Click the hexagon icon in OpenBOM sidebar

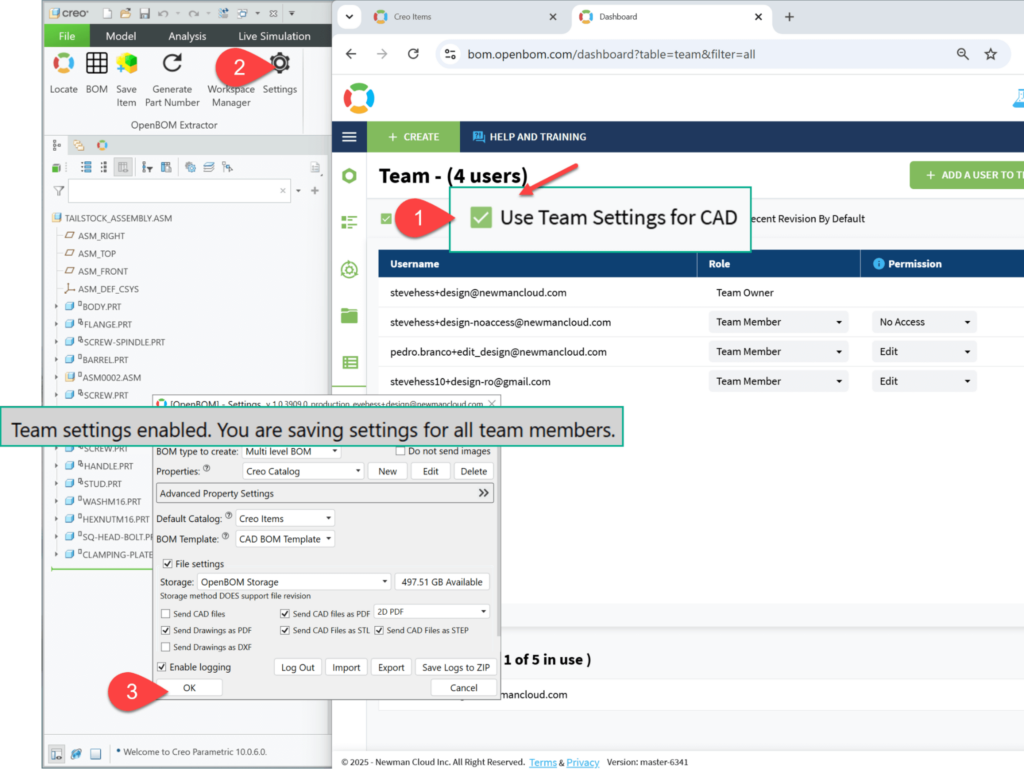click(x=349, y=176)
